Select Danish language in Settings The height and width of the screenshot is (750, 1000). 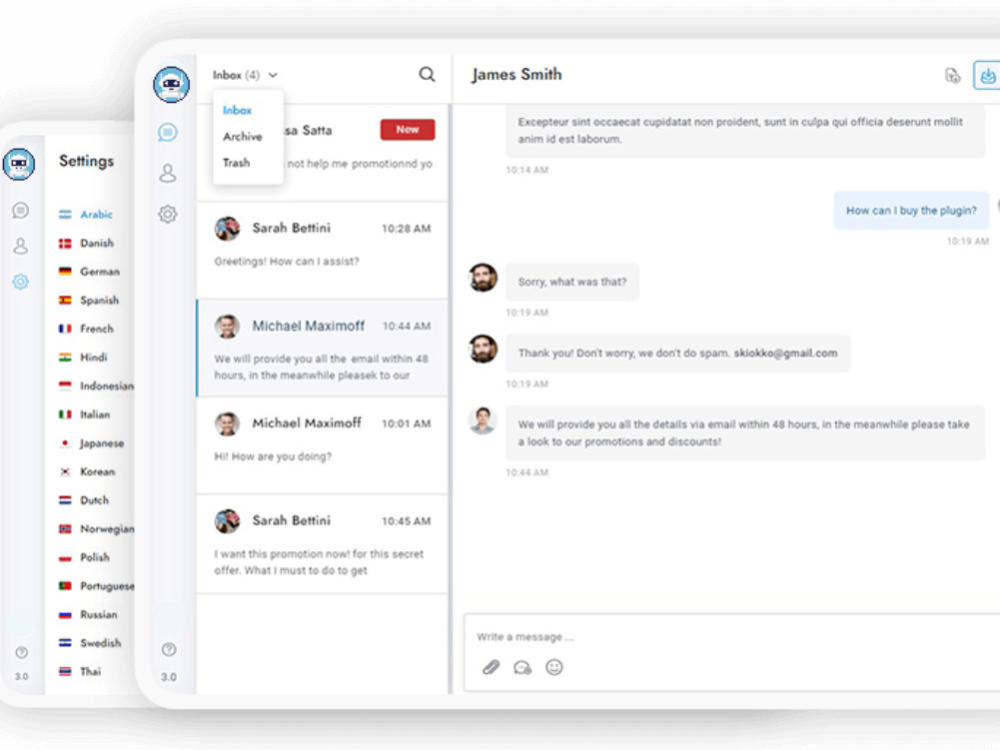click(86, 243)
